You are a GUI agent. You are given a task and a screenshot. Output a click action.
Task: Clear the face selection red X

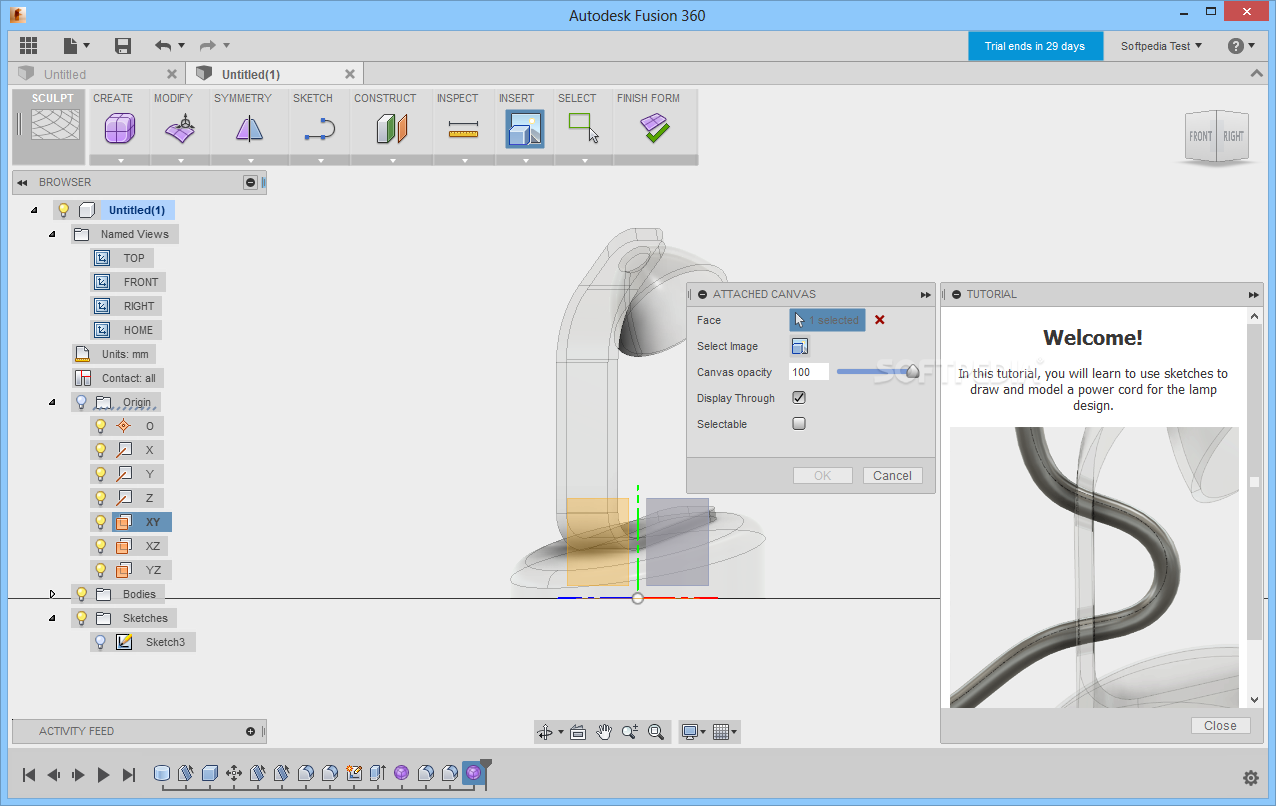pyautogui.click(x=880, y=320)
